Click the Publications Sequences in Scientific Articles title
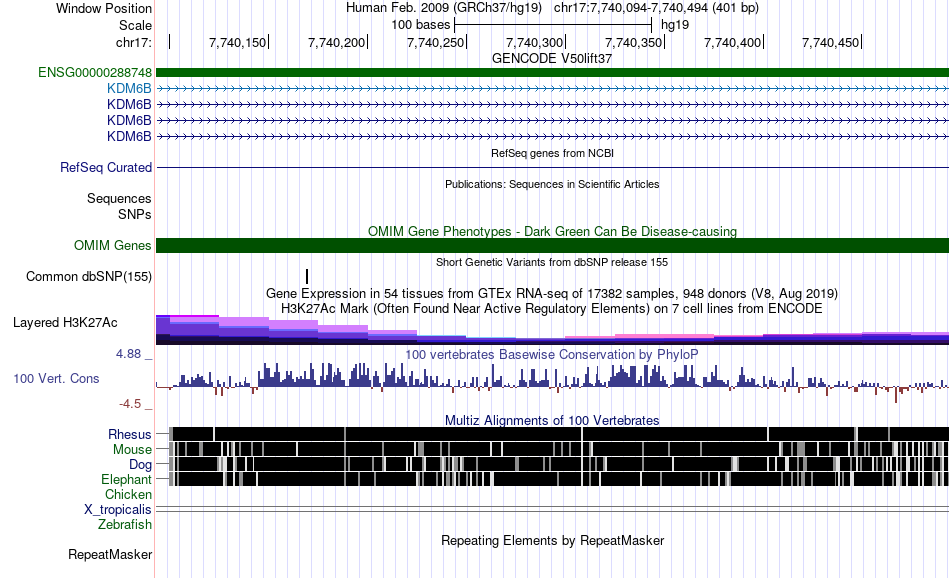 pos(552,184)
